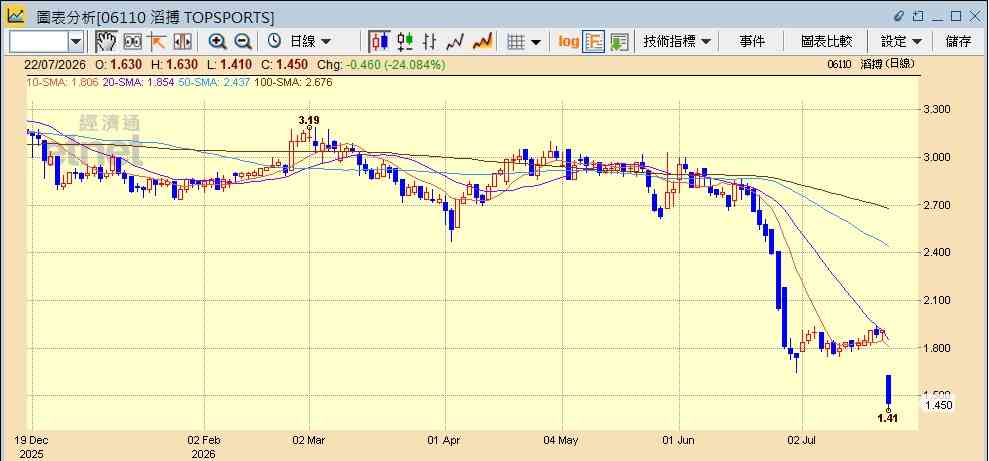Click the stock code input field
Image resolution: width=989 pixels, height=461 pixels.
point(38,42)
